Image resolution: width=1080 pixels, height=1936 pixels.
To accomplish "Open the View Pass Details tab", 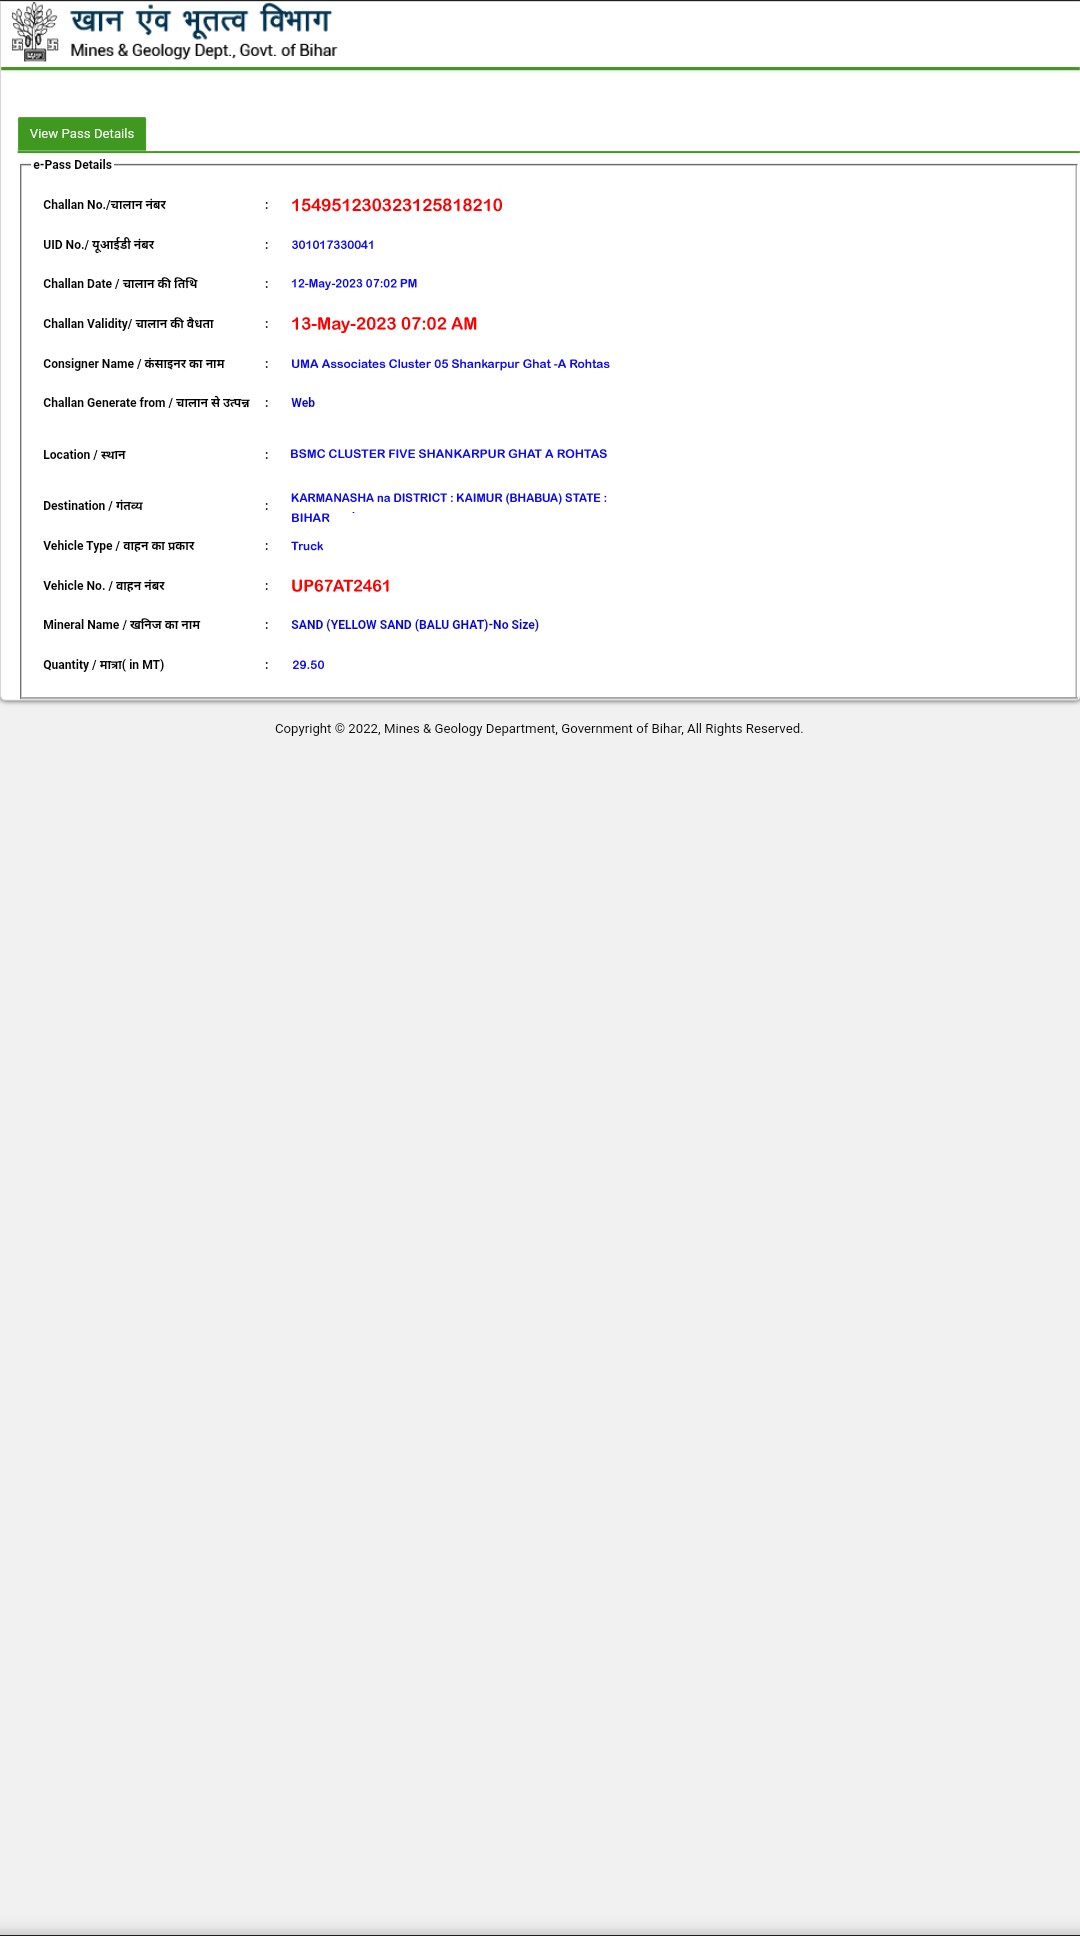I will click(82, 134).
